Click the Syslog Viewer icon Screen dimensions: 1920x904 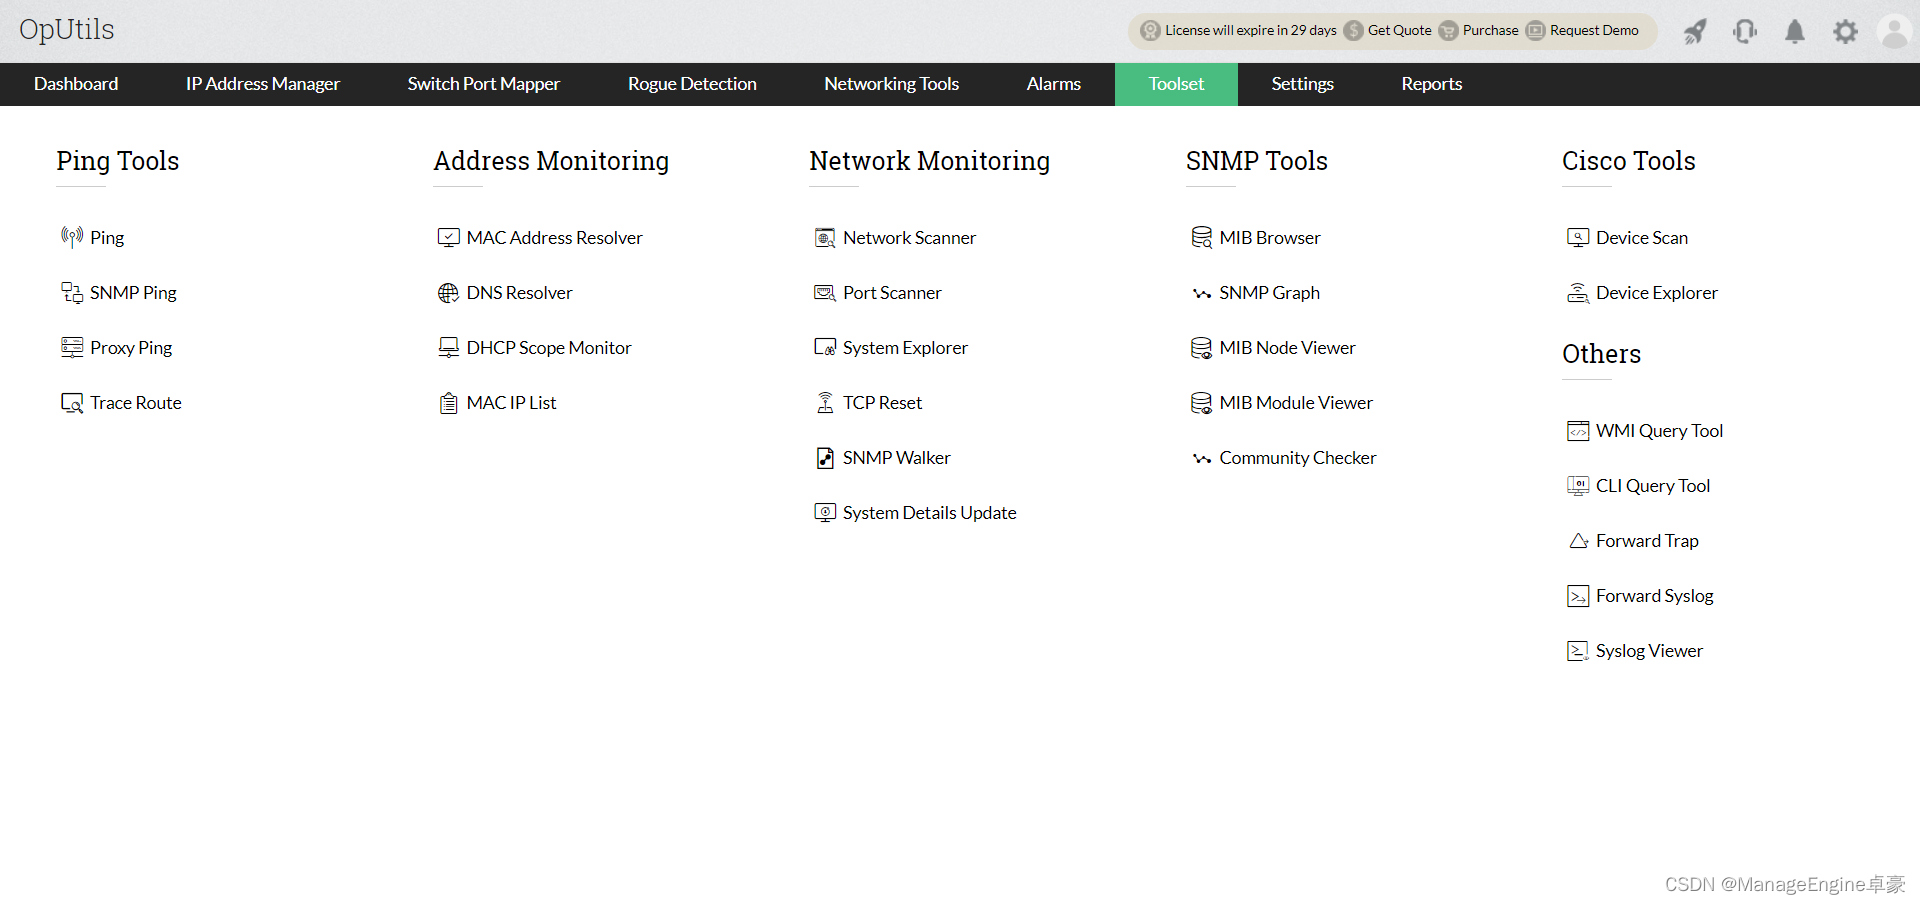[1578, 650]
